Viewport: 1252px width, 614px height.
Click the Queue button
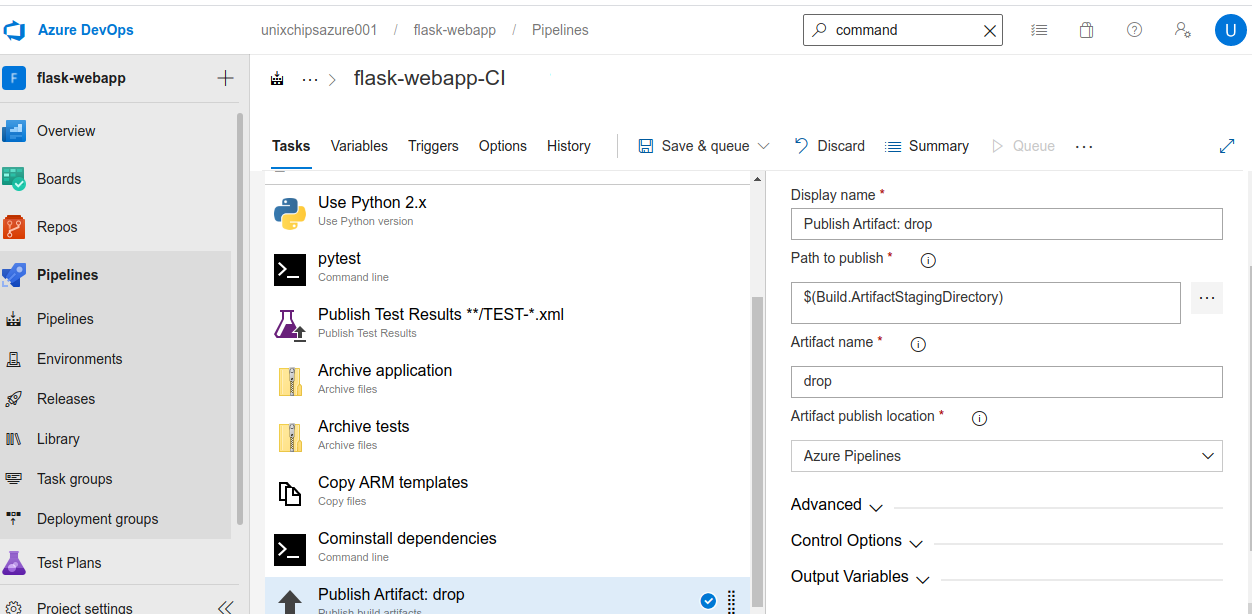tap(1023, 146)
